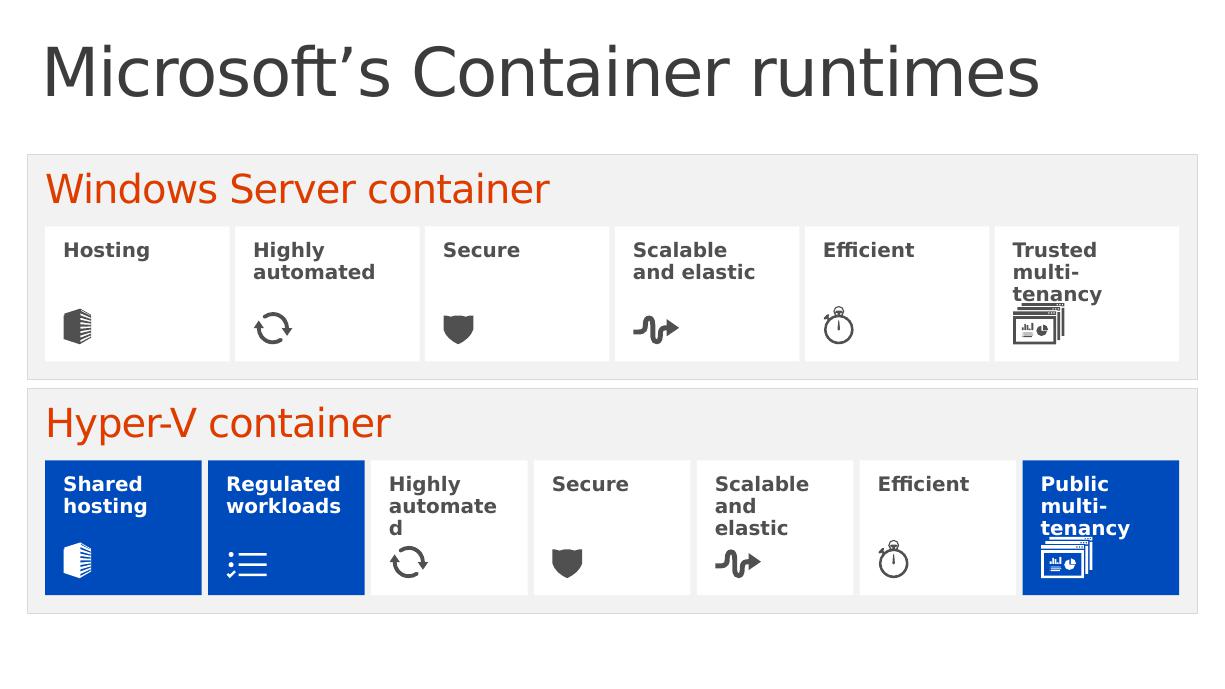
Task: Select the Shared hosting blue tile label
Action: 105,495
